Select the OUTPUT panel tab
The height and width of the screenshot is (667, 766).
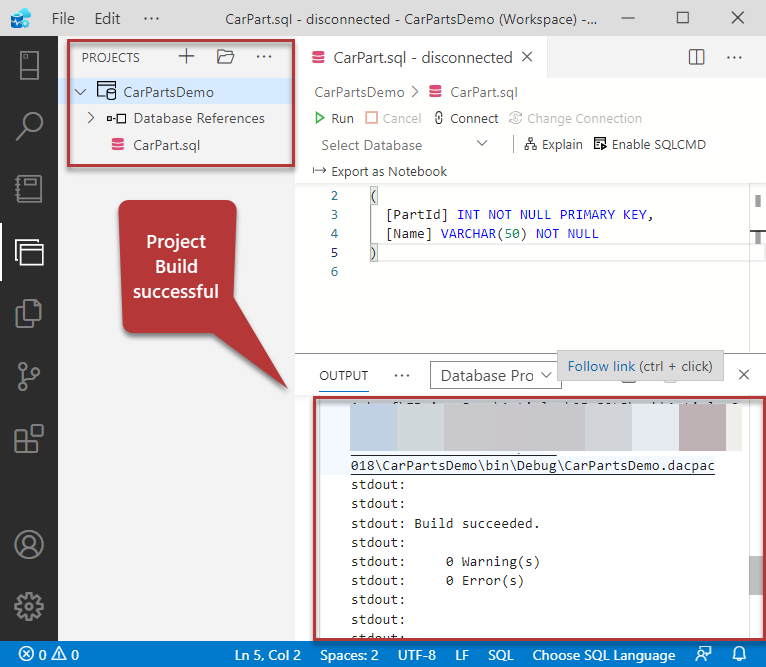pyautogui.click(x=343, y=375)
